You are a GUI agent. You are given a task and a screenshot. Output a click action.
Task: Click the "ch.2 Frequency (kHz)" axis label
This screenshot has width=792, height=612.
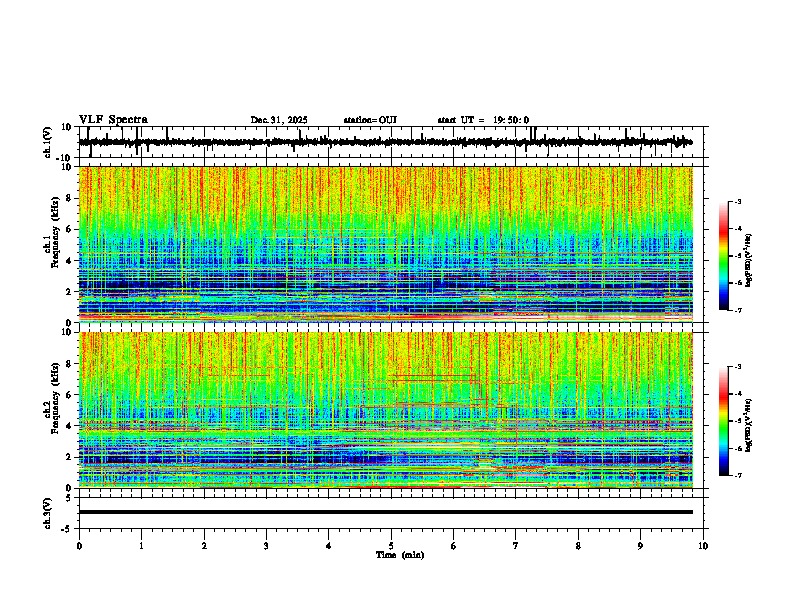51,398
